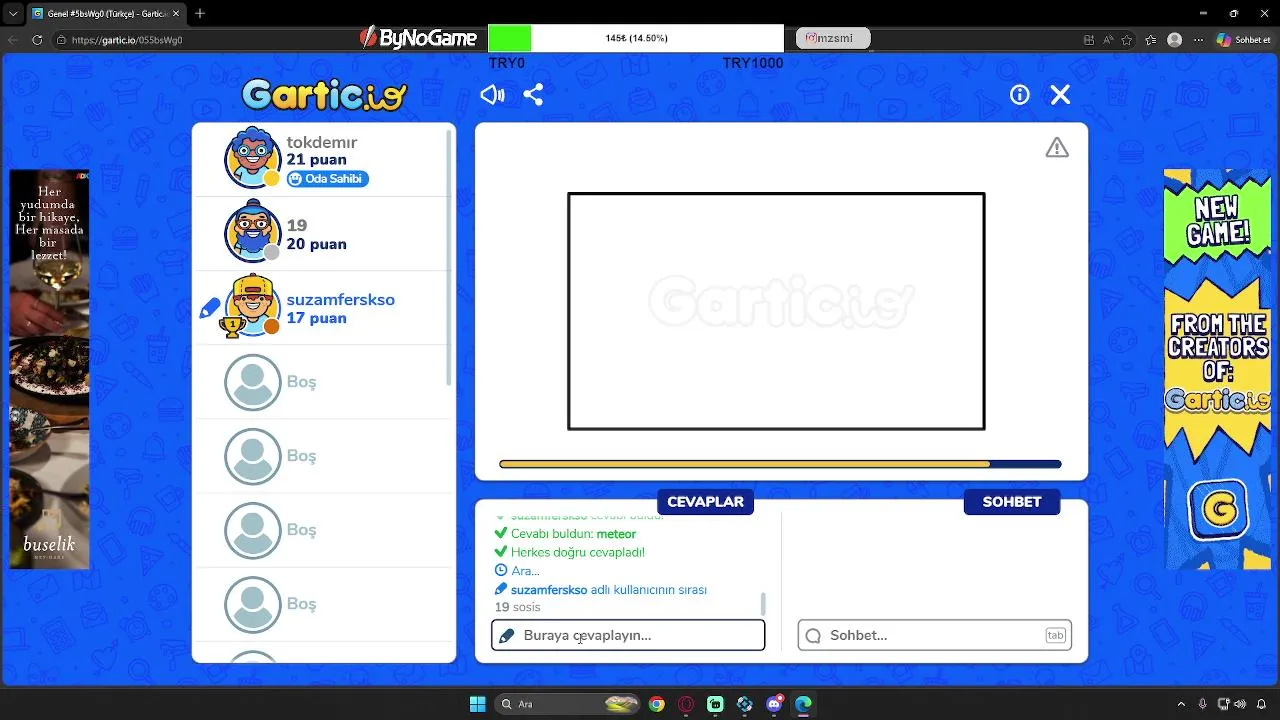Viewport: 1280px width, 720px height.
Task: Add page to favorites star icon
Action: (1127, 40)
